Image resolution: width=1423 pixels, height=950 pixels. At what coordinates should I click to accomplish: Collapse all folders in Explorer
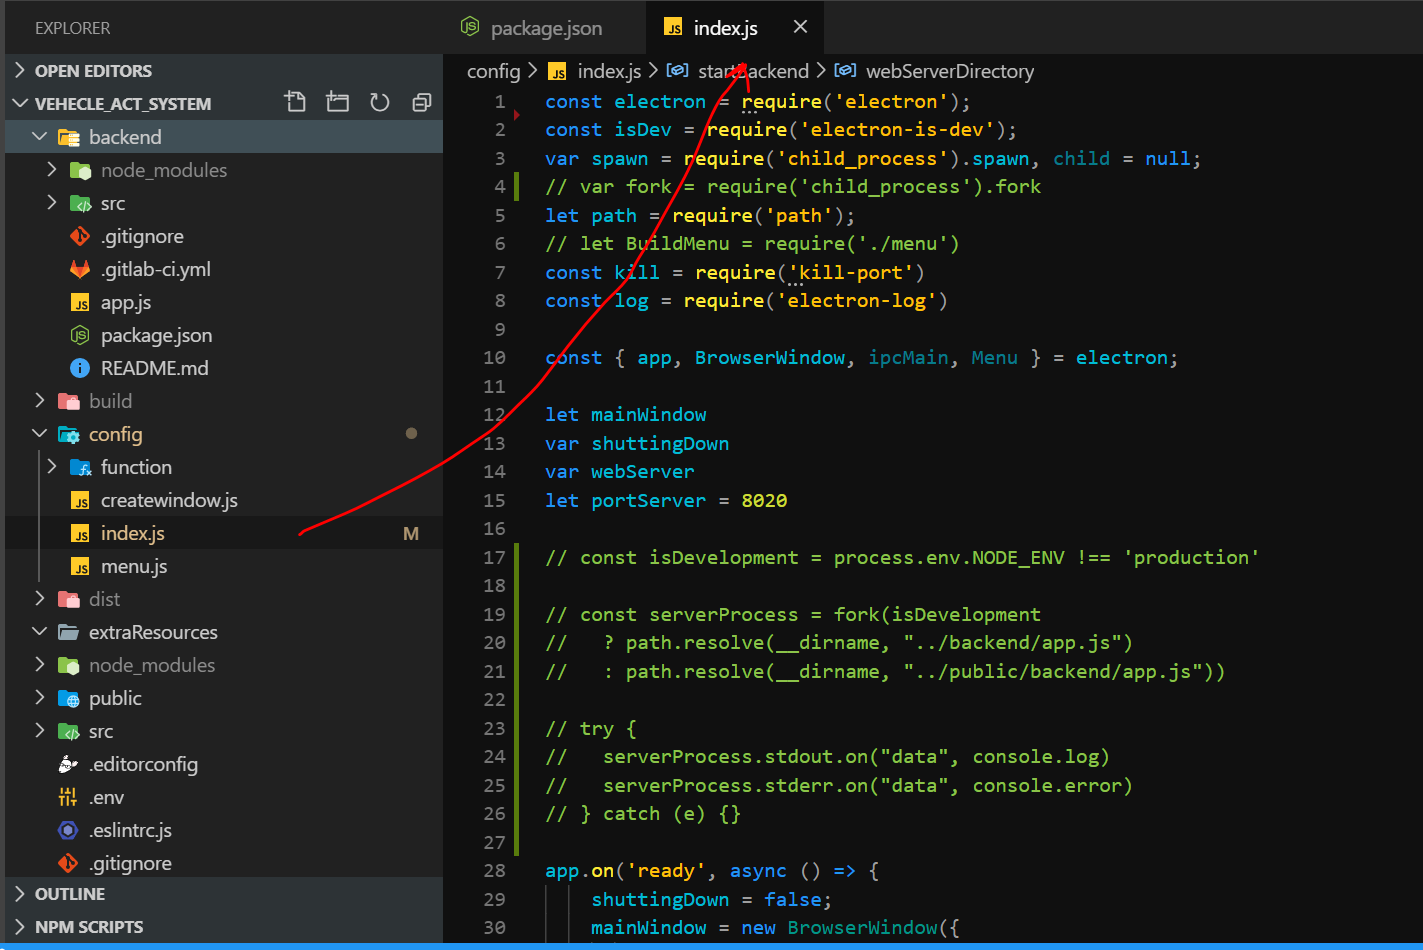[422, 102]
